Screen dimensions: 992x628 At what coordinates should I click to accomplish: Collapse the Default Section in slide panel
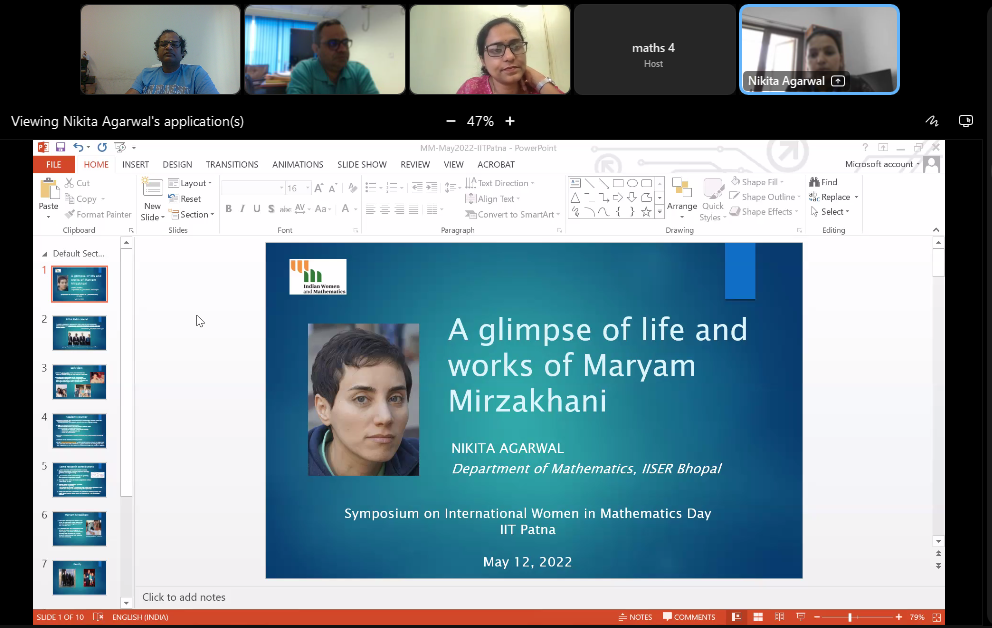[43, 254]
